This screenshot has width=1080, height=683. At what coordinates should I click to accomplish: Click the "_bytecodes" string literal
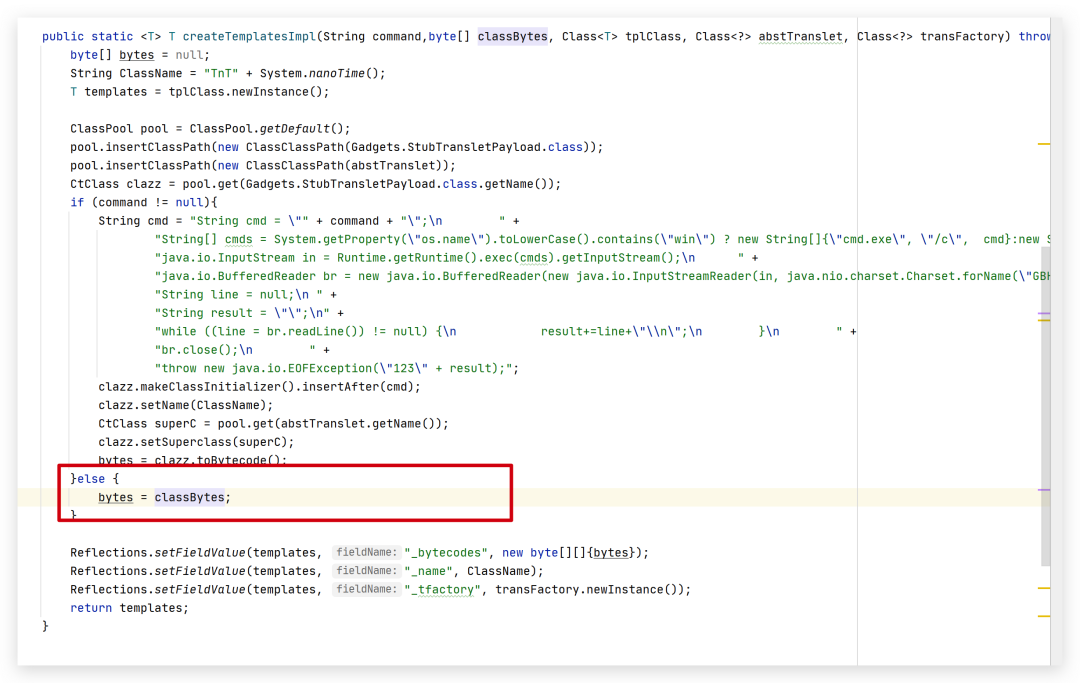(x=446, y=553)
